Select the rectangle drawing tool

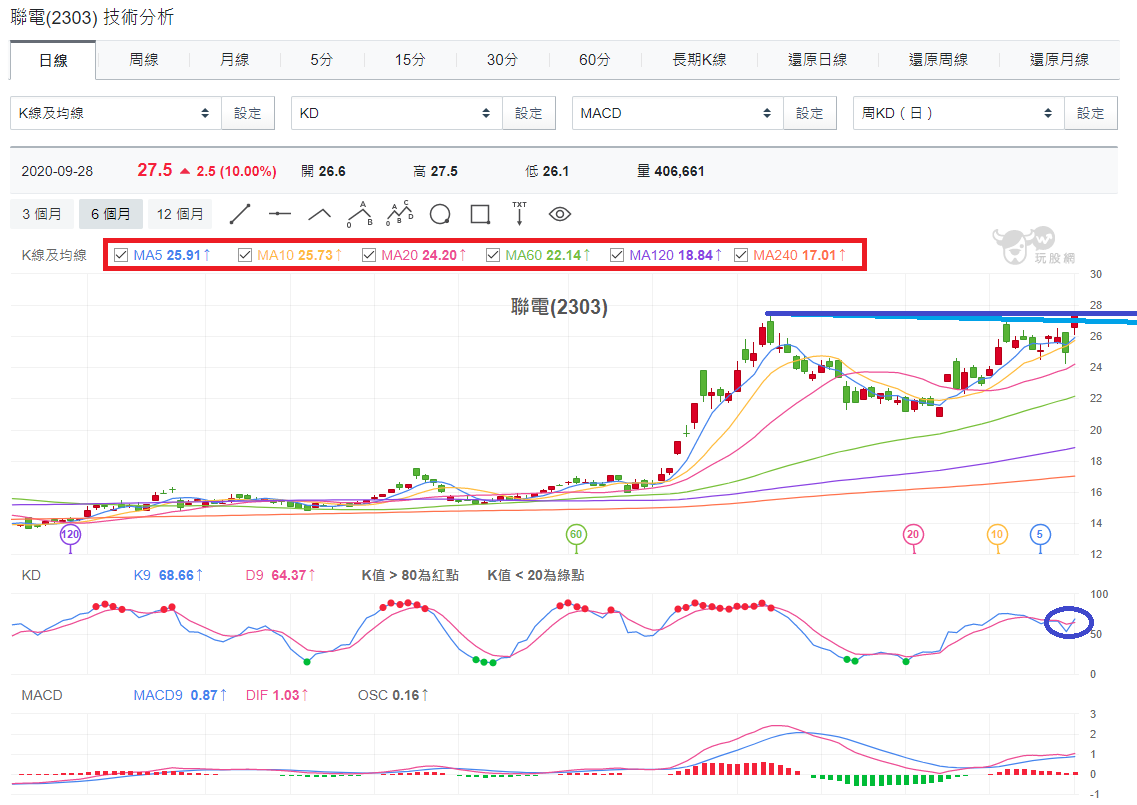[x=480, y=214]
